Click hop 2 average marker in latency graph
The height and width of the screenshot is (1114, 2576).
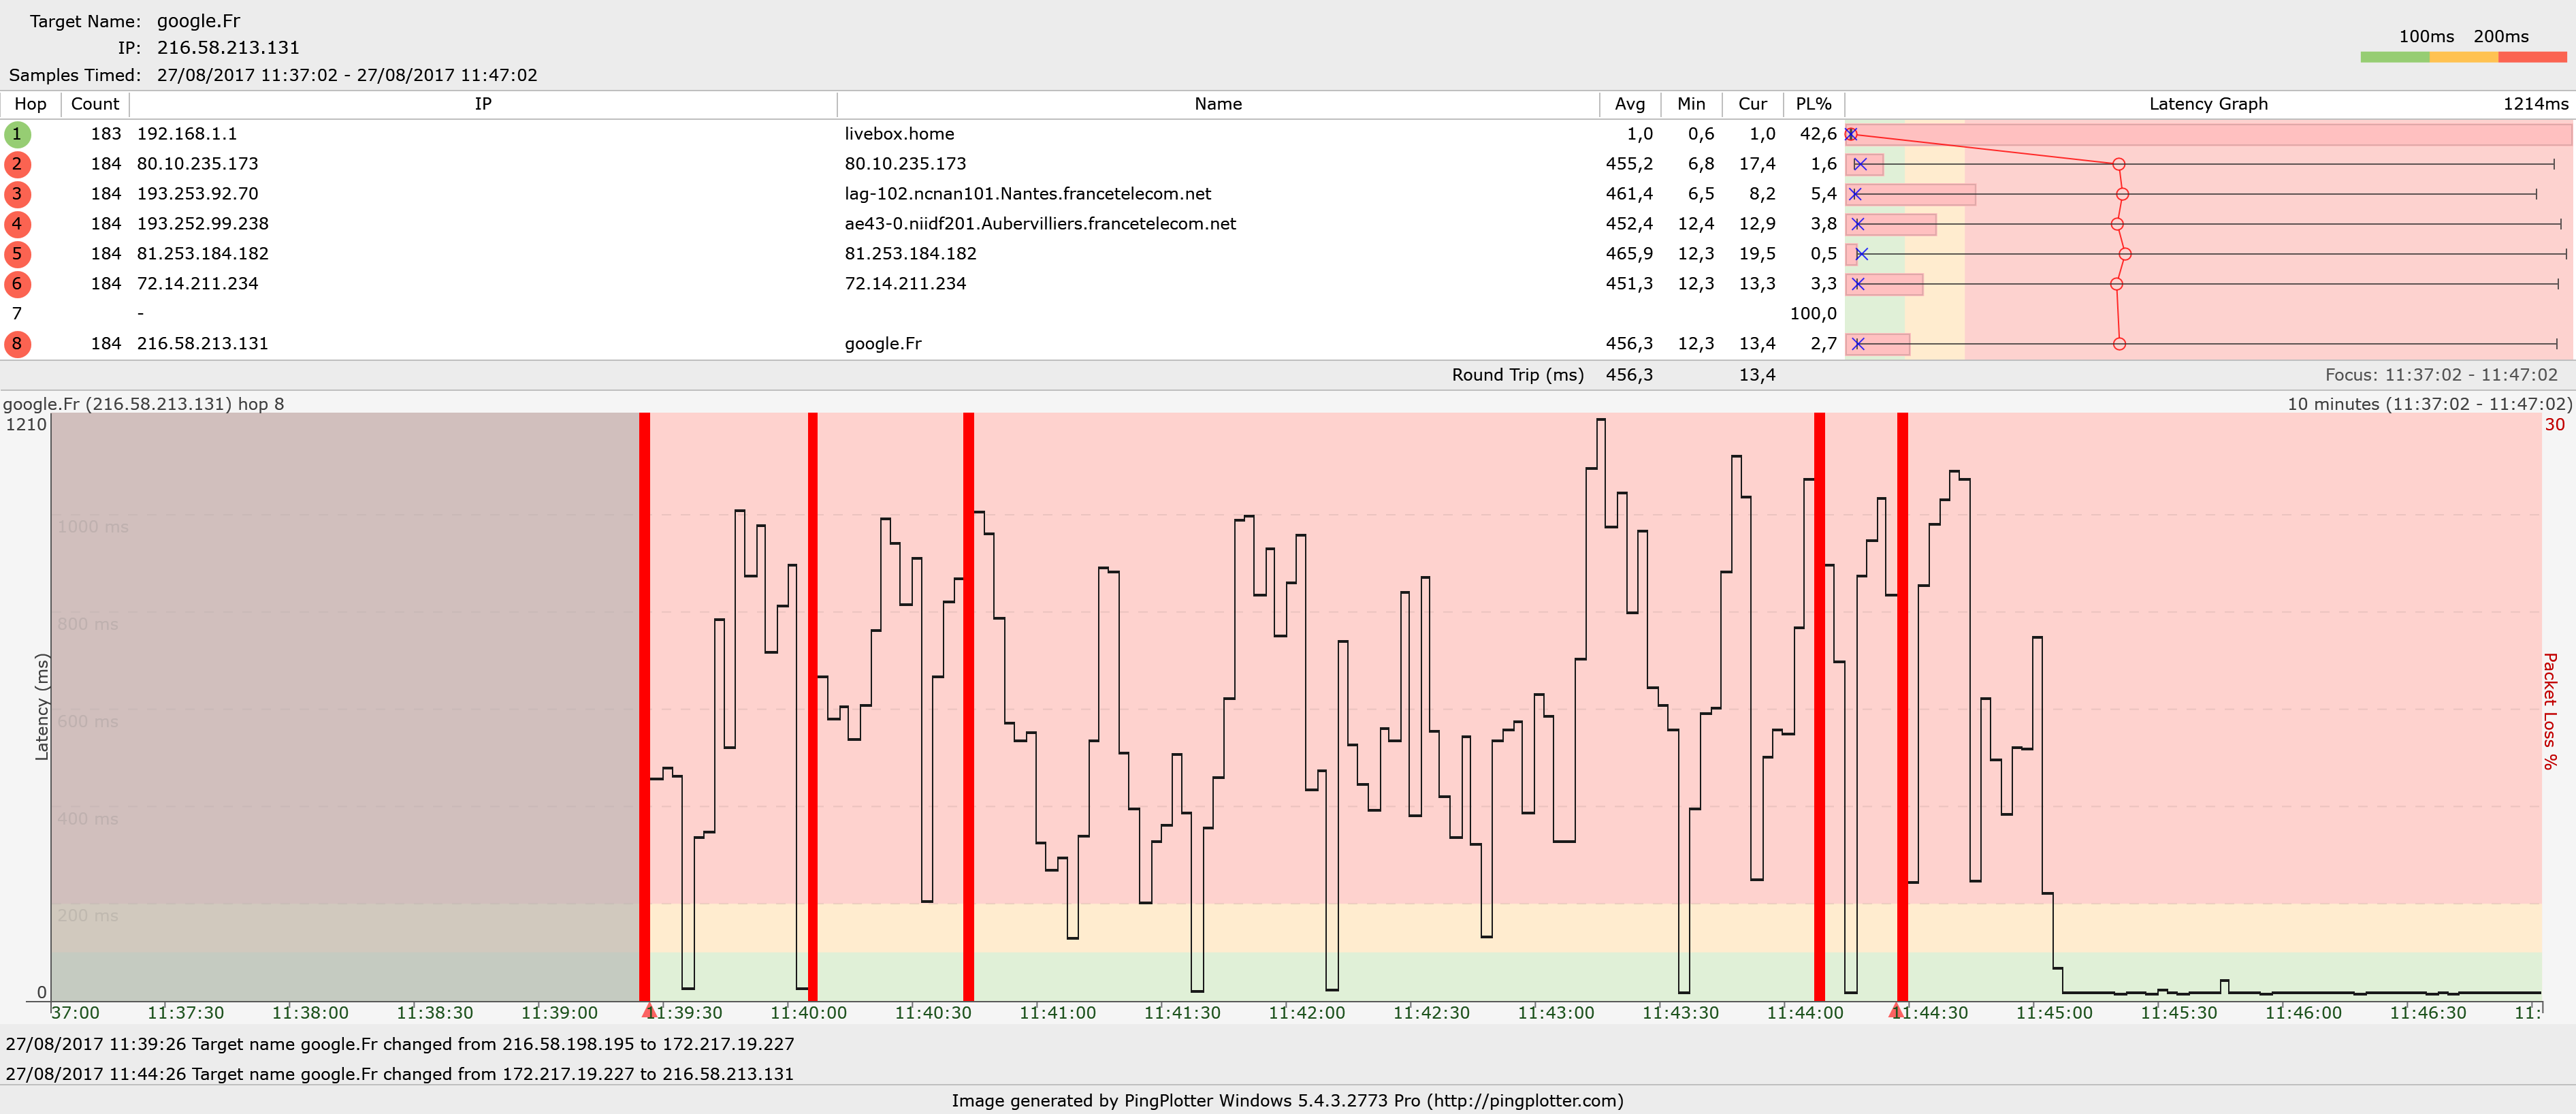pos(2118,164)
